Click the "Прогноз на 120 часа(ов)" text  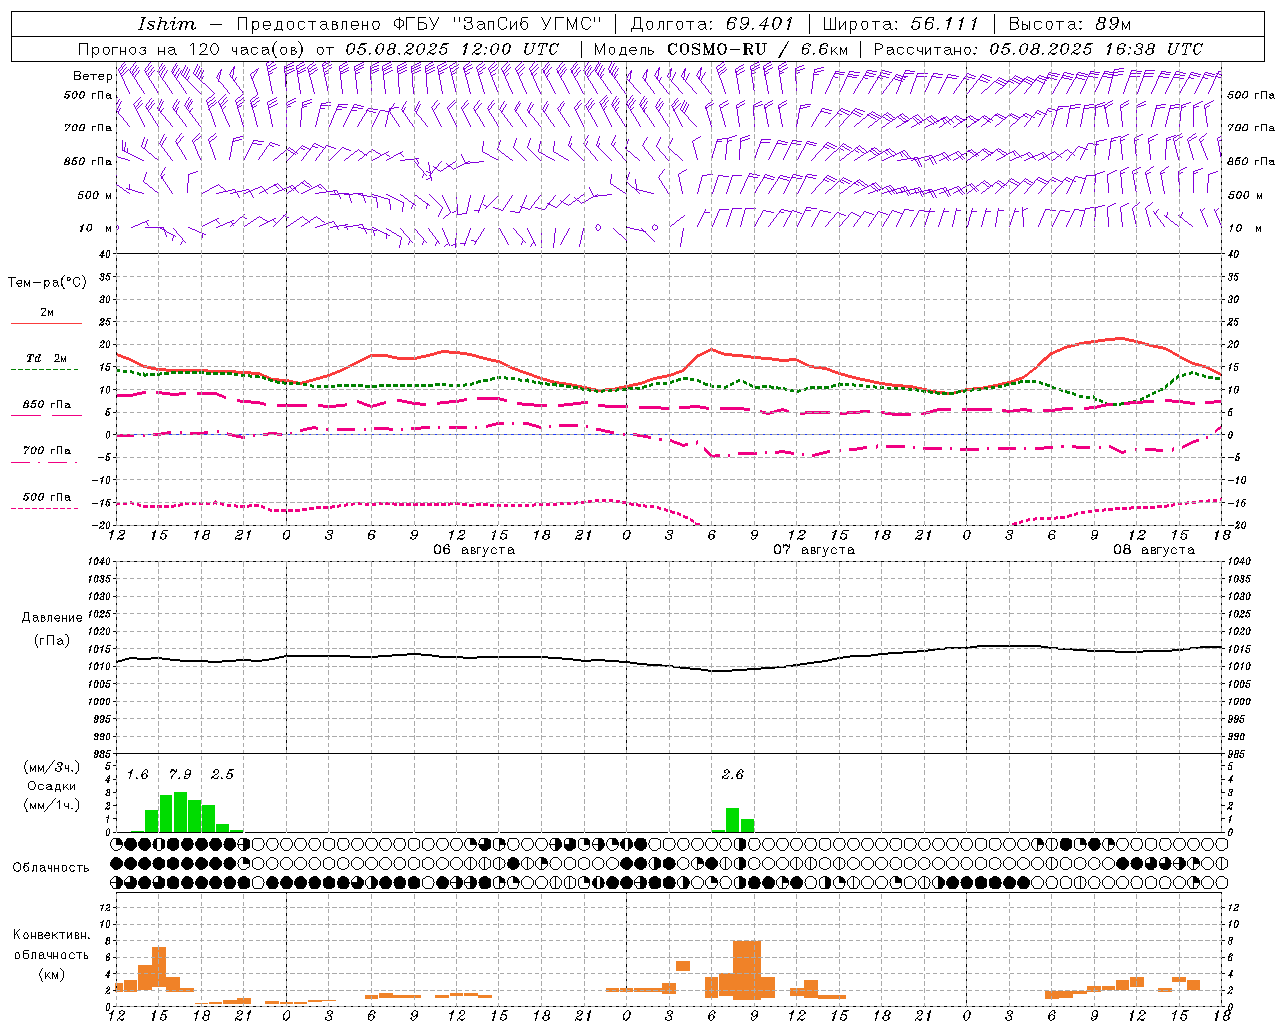[192, 49]
